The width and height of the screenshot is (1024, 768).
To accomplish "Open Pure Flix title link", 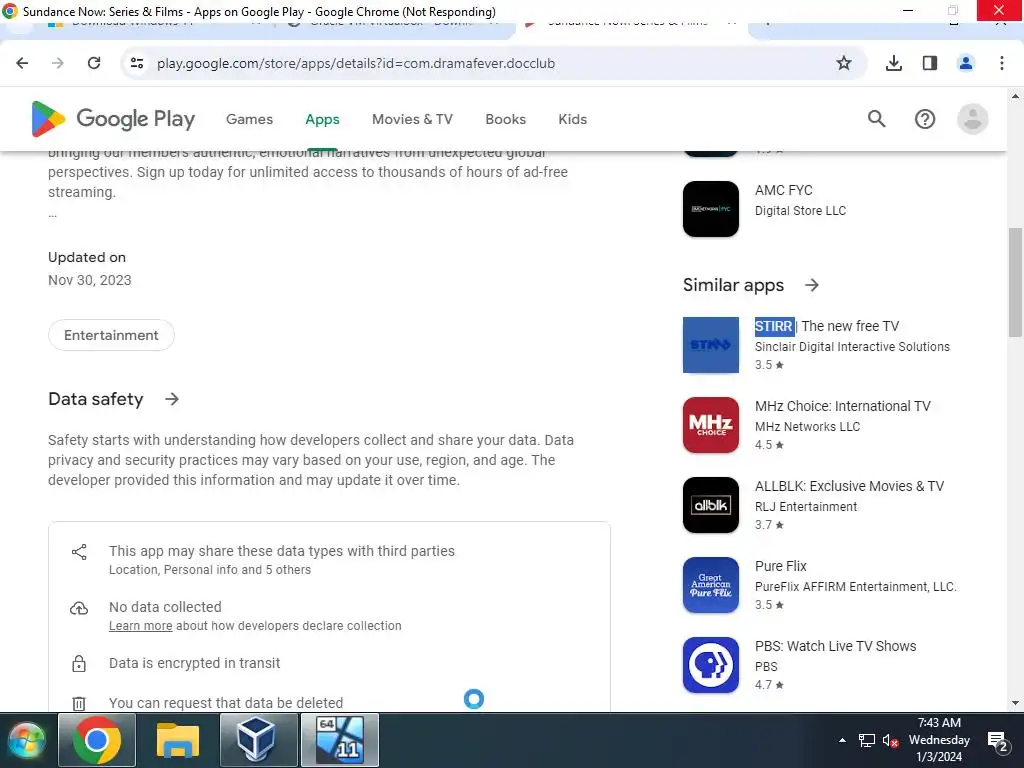I will click(x=780, y=566).
